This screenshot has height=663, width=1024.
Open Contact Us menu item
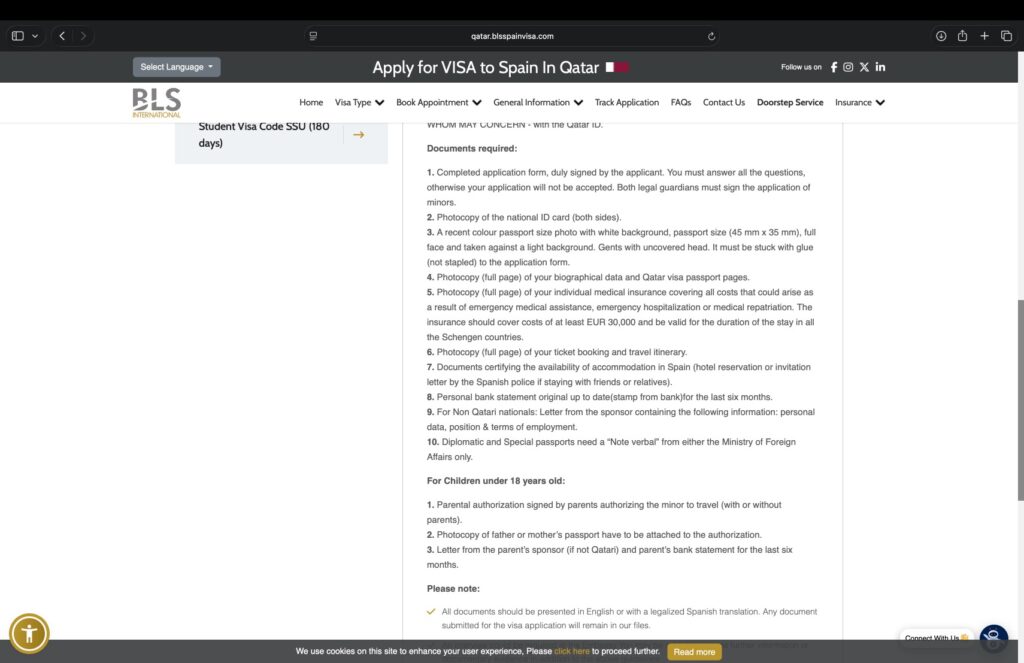coord(724,103)
